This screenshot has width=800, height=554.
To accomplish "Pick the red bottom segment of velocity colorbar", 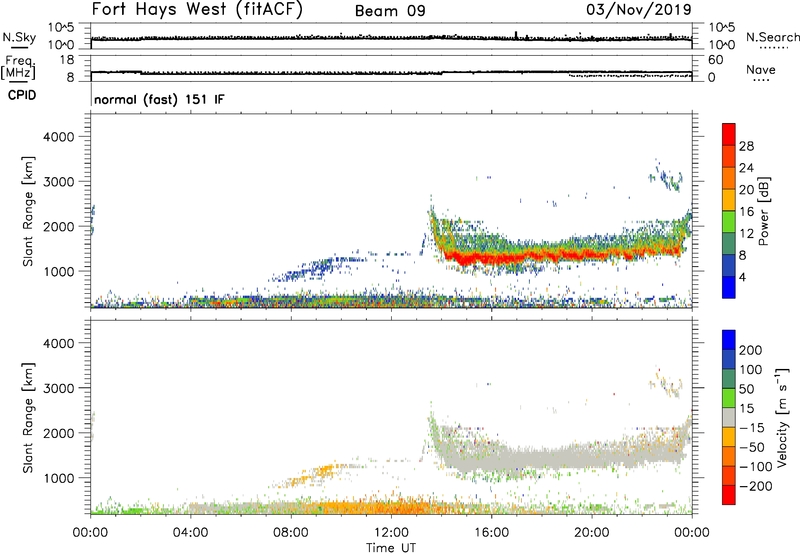I will tap(729, 495).
